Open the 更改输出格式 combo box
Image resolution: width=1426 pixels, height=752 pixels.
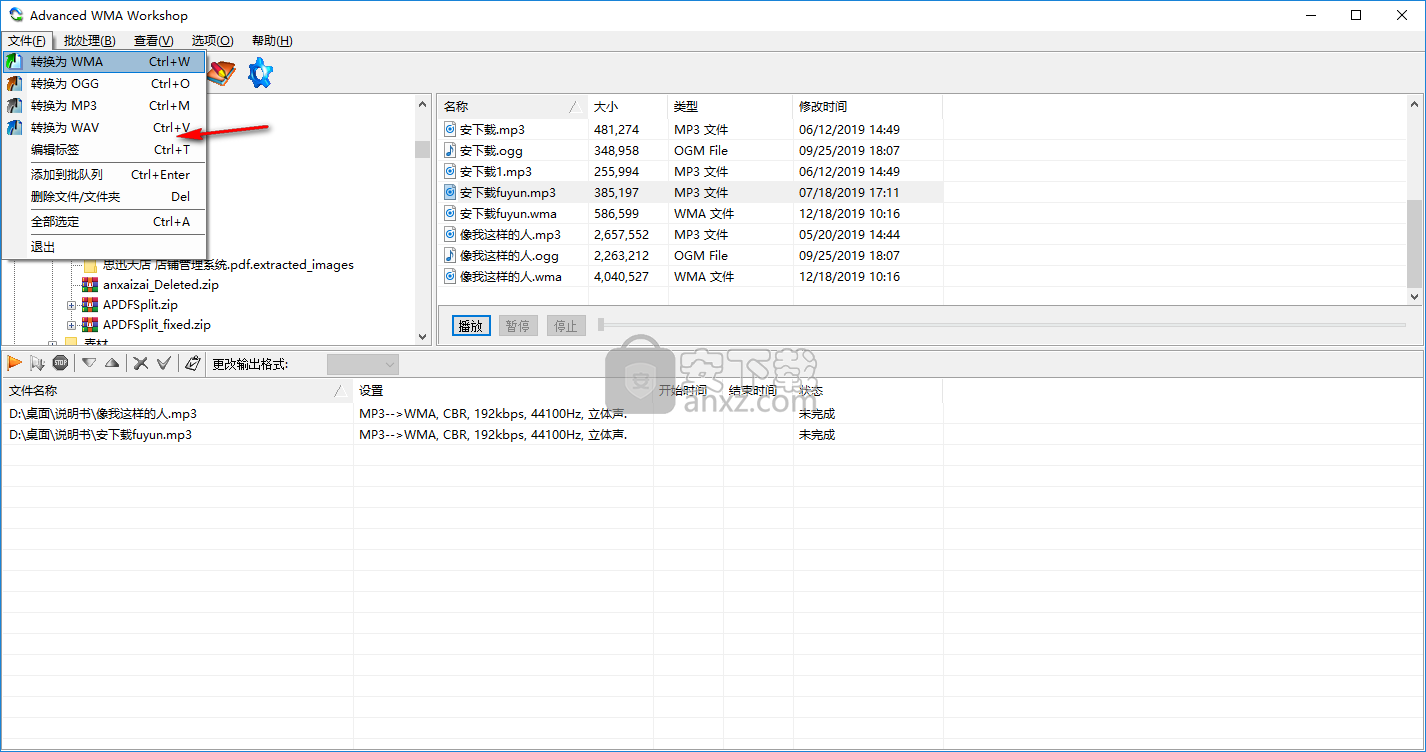[x=362, y=364]
